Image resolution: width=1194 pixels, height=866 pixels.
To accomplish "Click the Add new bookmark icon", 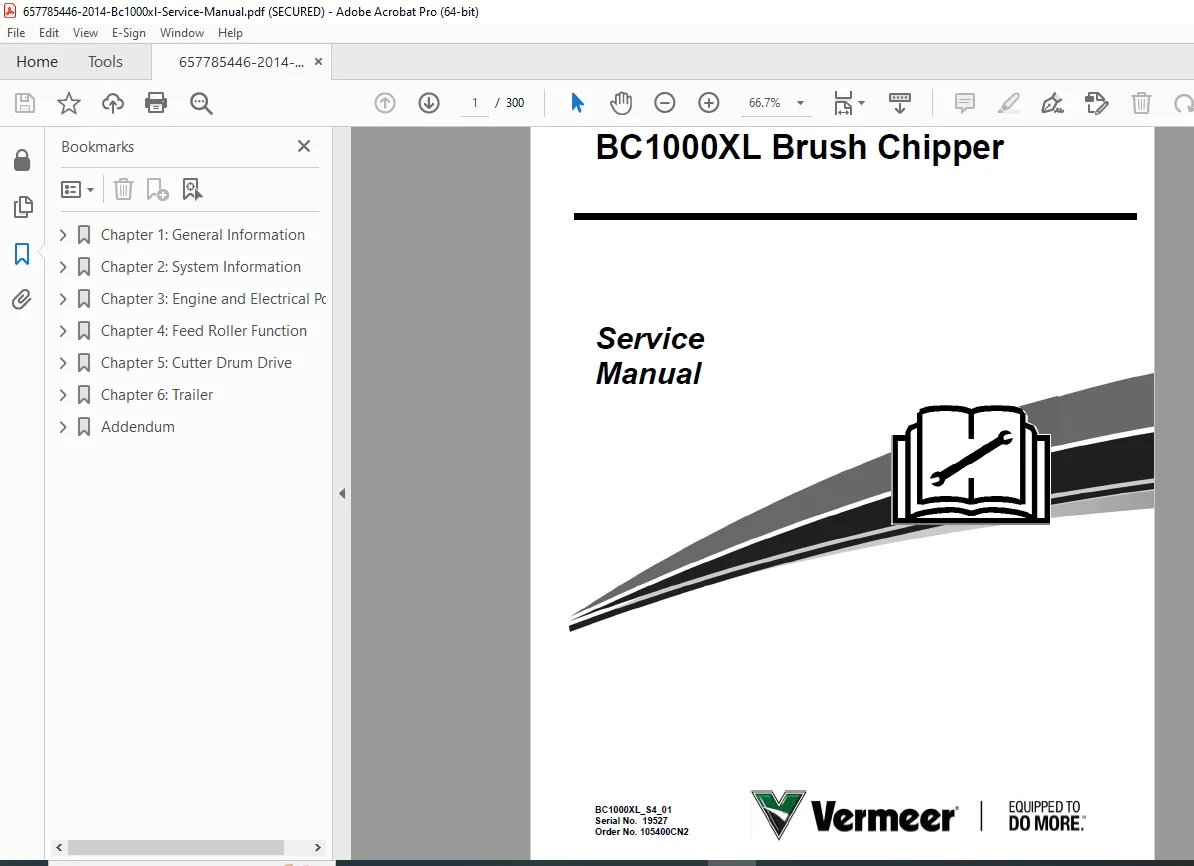I will click(x=158, y=189).
